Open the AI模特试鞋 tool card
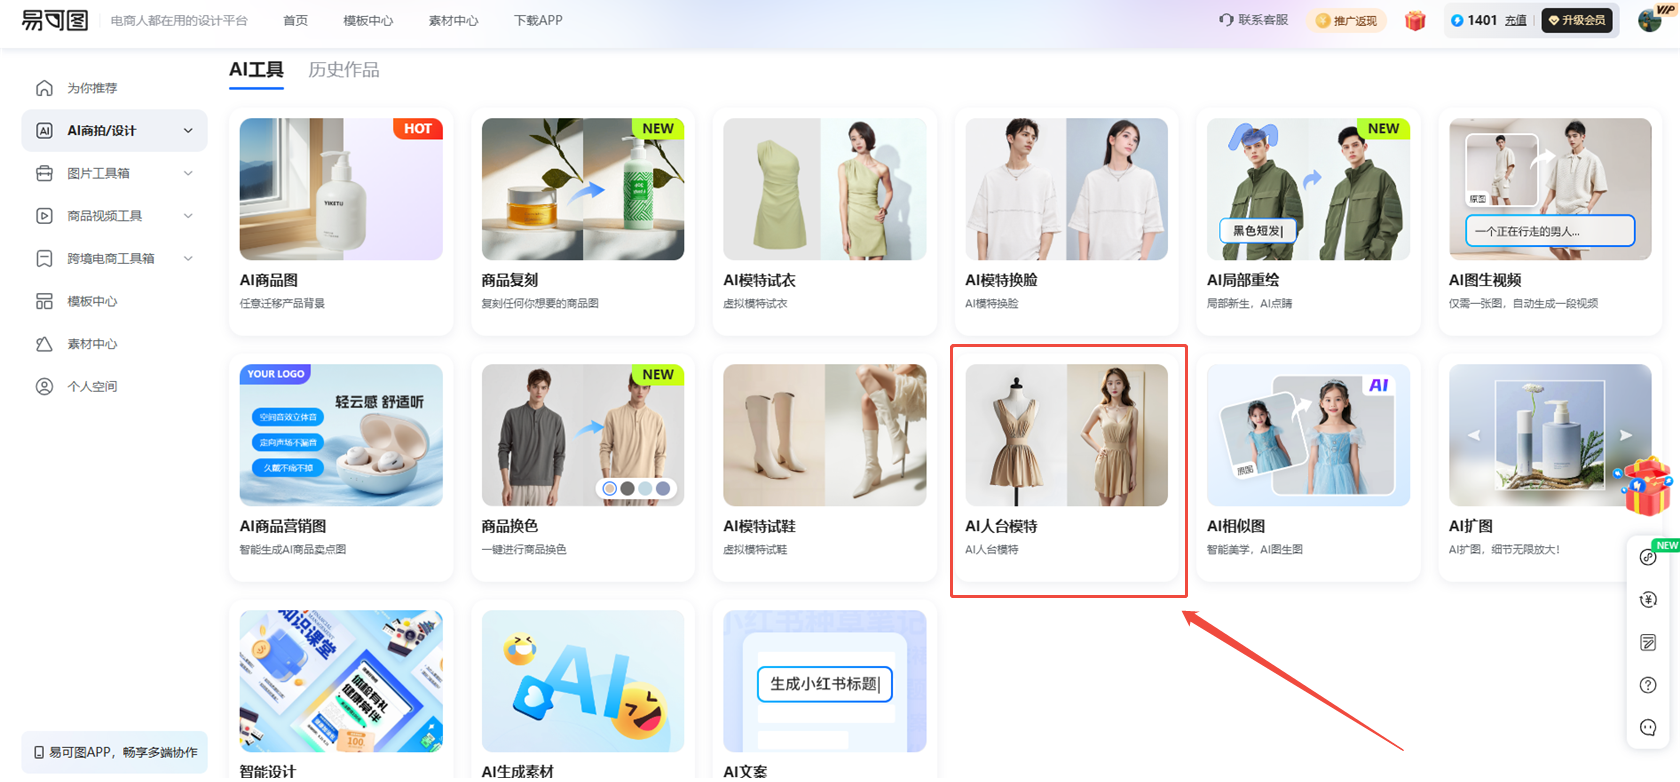 point(825,468)
